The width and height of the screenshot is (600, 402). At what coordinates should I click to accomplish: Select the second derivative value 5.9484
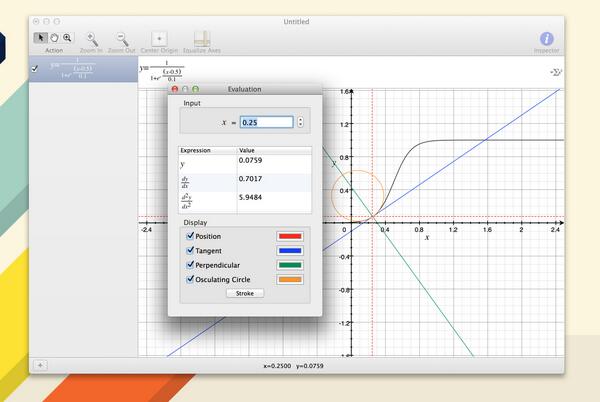pyautogui.click(x=274, y=202)
